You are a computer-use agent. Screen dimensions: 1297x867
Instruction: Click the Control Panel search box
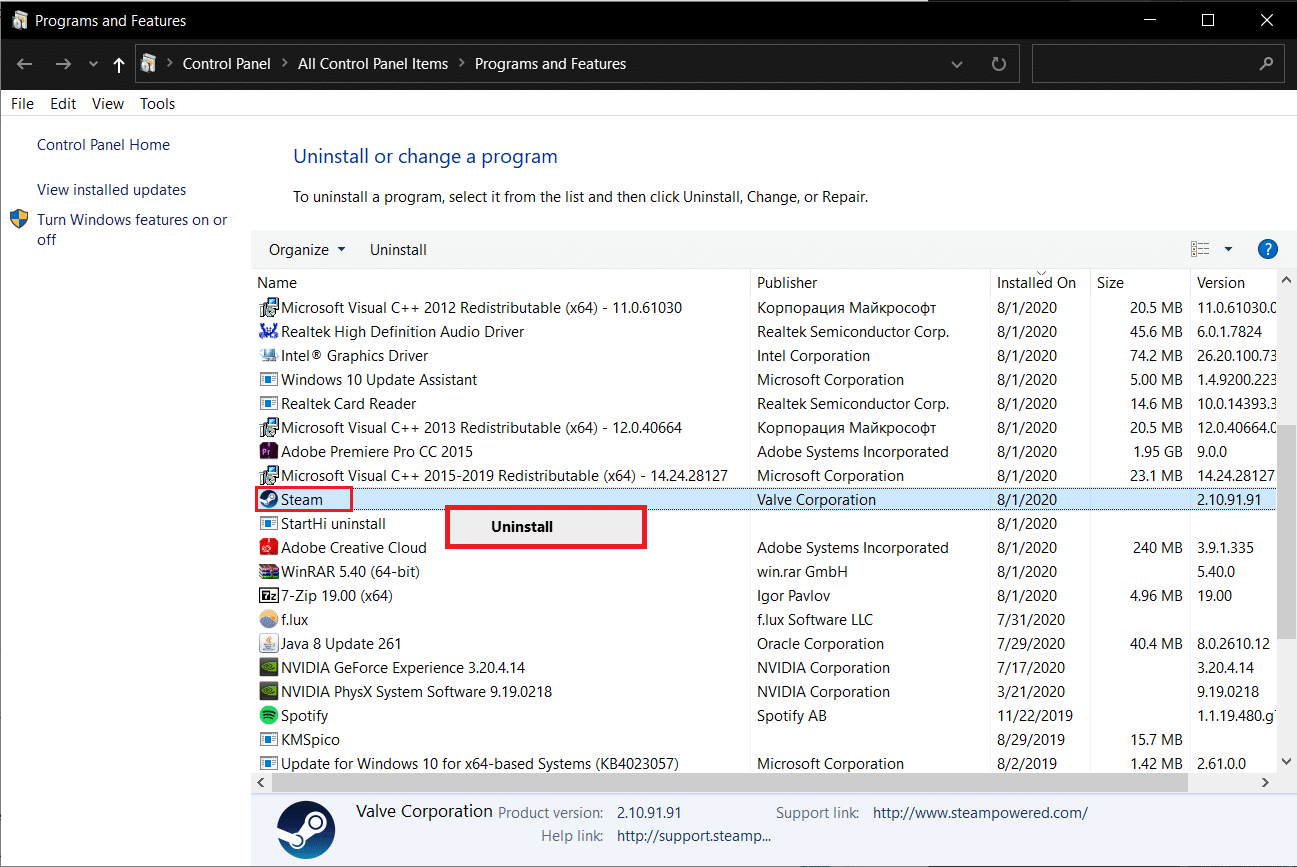[x=1145, y=64]
